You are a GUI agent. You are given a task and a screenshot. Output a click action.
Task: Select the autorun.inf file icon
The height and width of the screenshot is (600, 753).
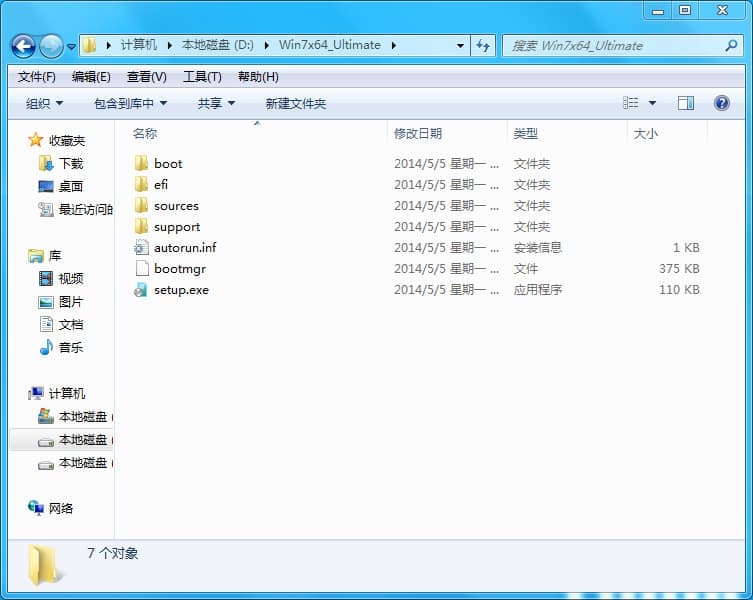(141, 247)
